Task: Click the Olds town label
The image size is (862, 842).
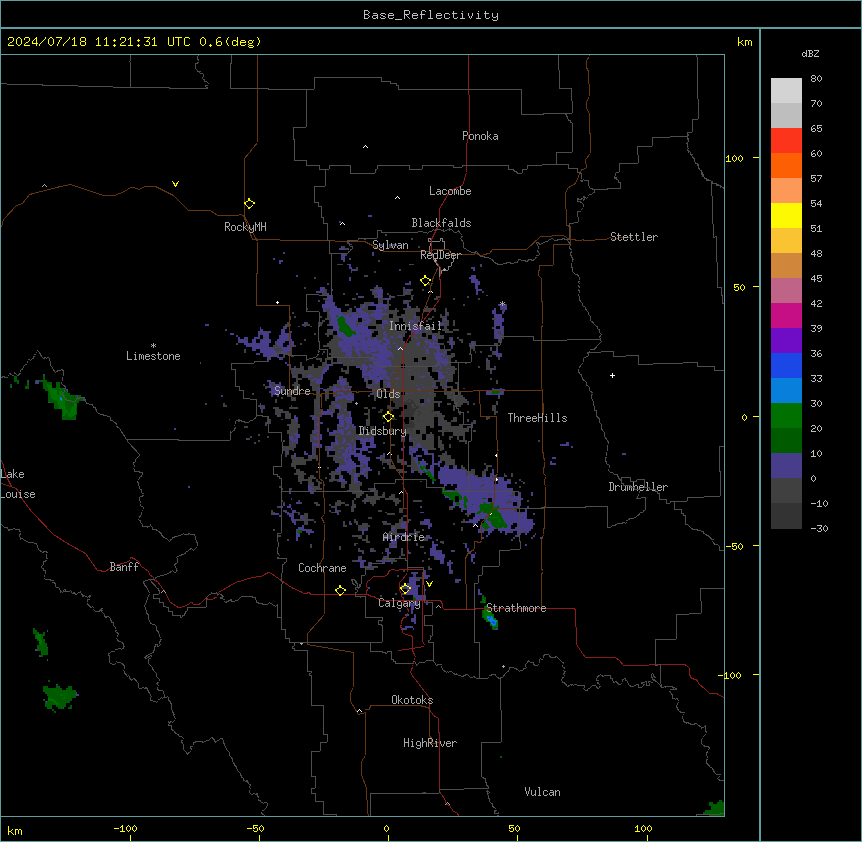Action: (388, 394)
